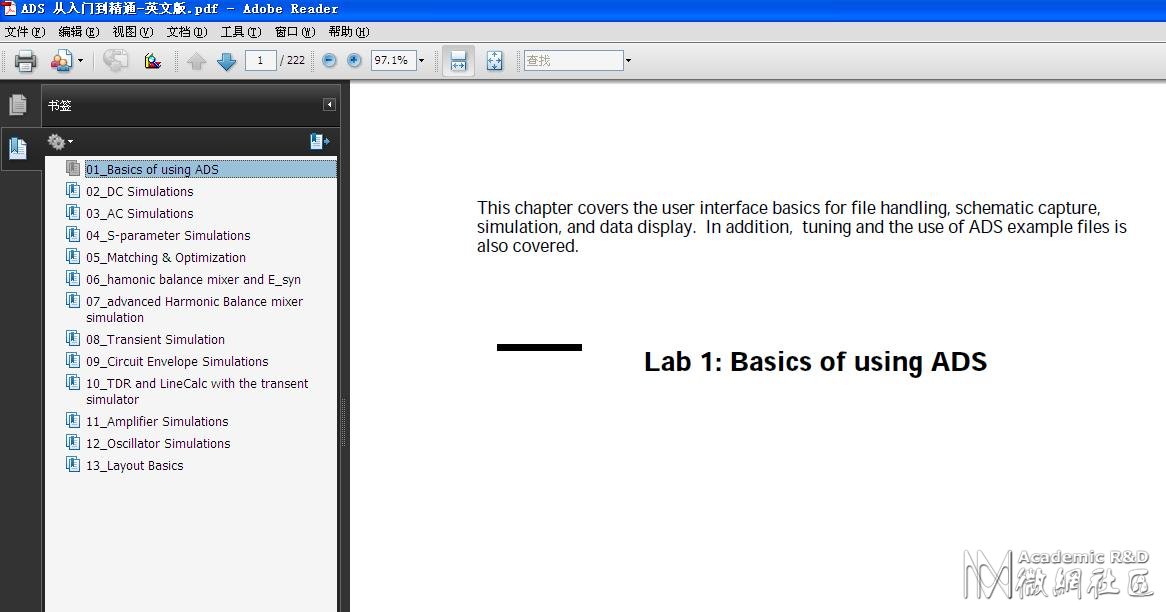Image resolution: width=1166 pixels, height=612 pixels.
Task: Click the navigation pane splitter grip handle
Action: (x=344, y=422)
